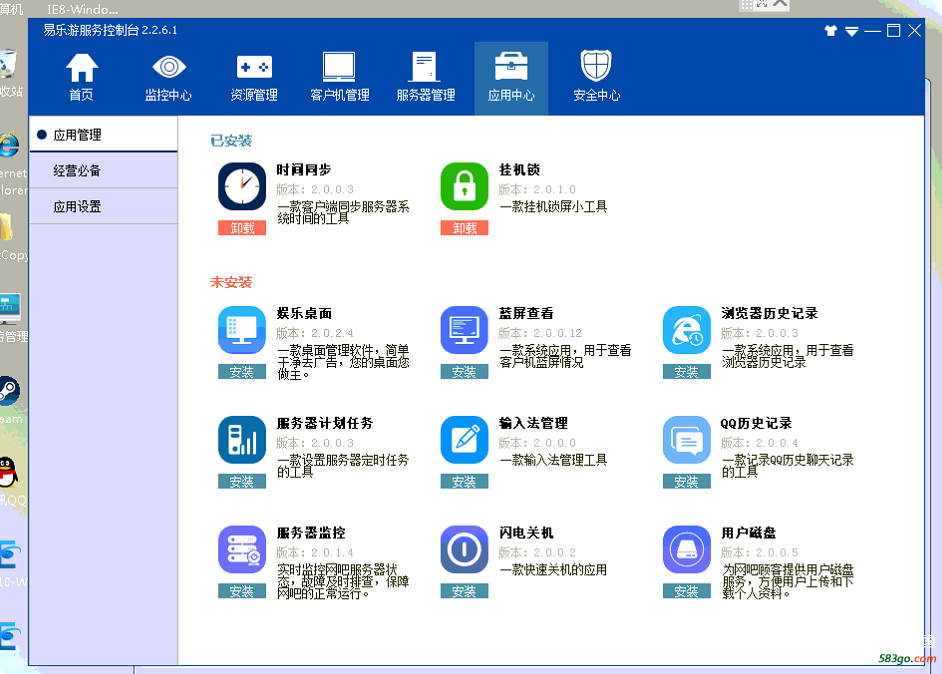
Task: Click the 输入法管理 pencil icon
Action: (x=464, y=440)
